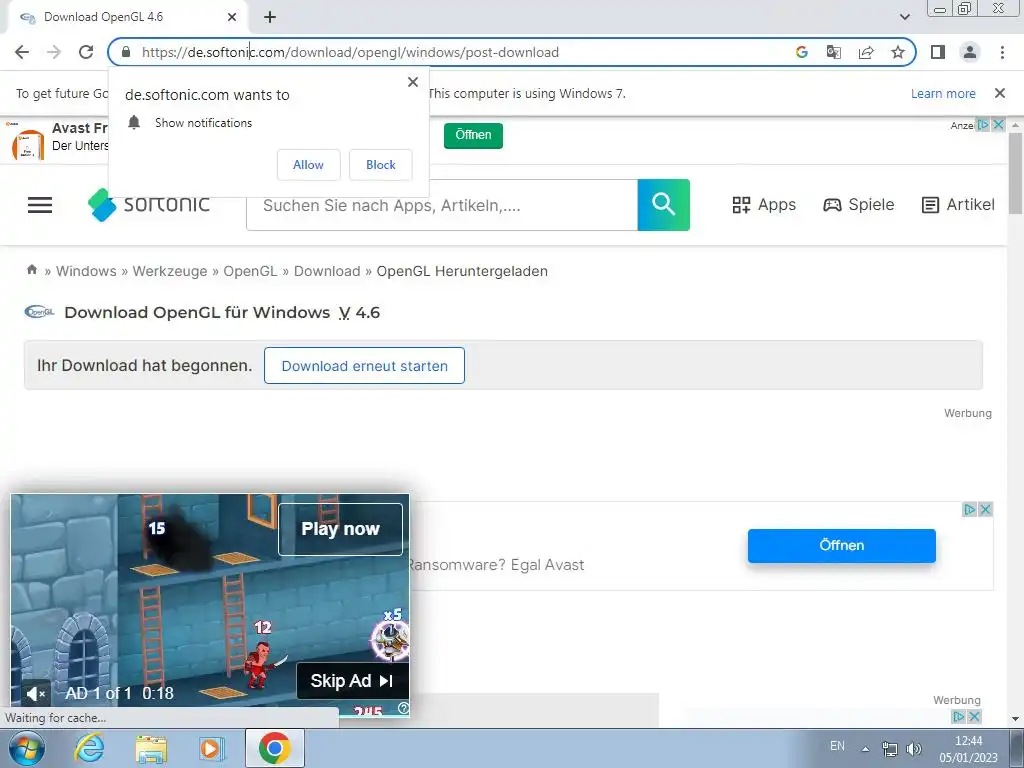Open a new browser tab

(x=270, y=17)
